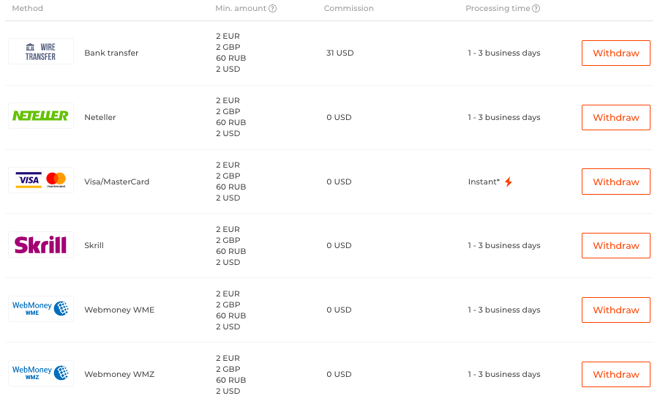Withdraw to Visa/MasterCard
660x396 pixels.
click(616, 182)
